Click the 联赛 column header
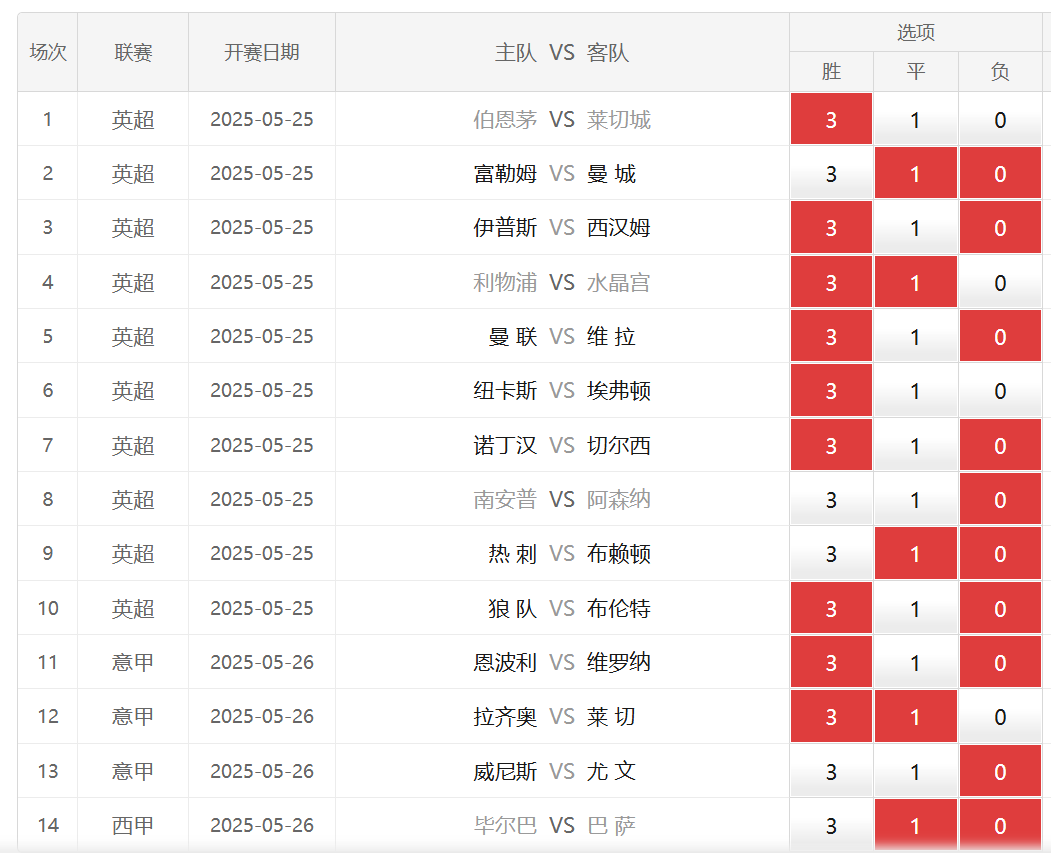Image resolution: width=1051 pixels, height=867 pixels. [x=133, y=52]
